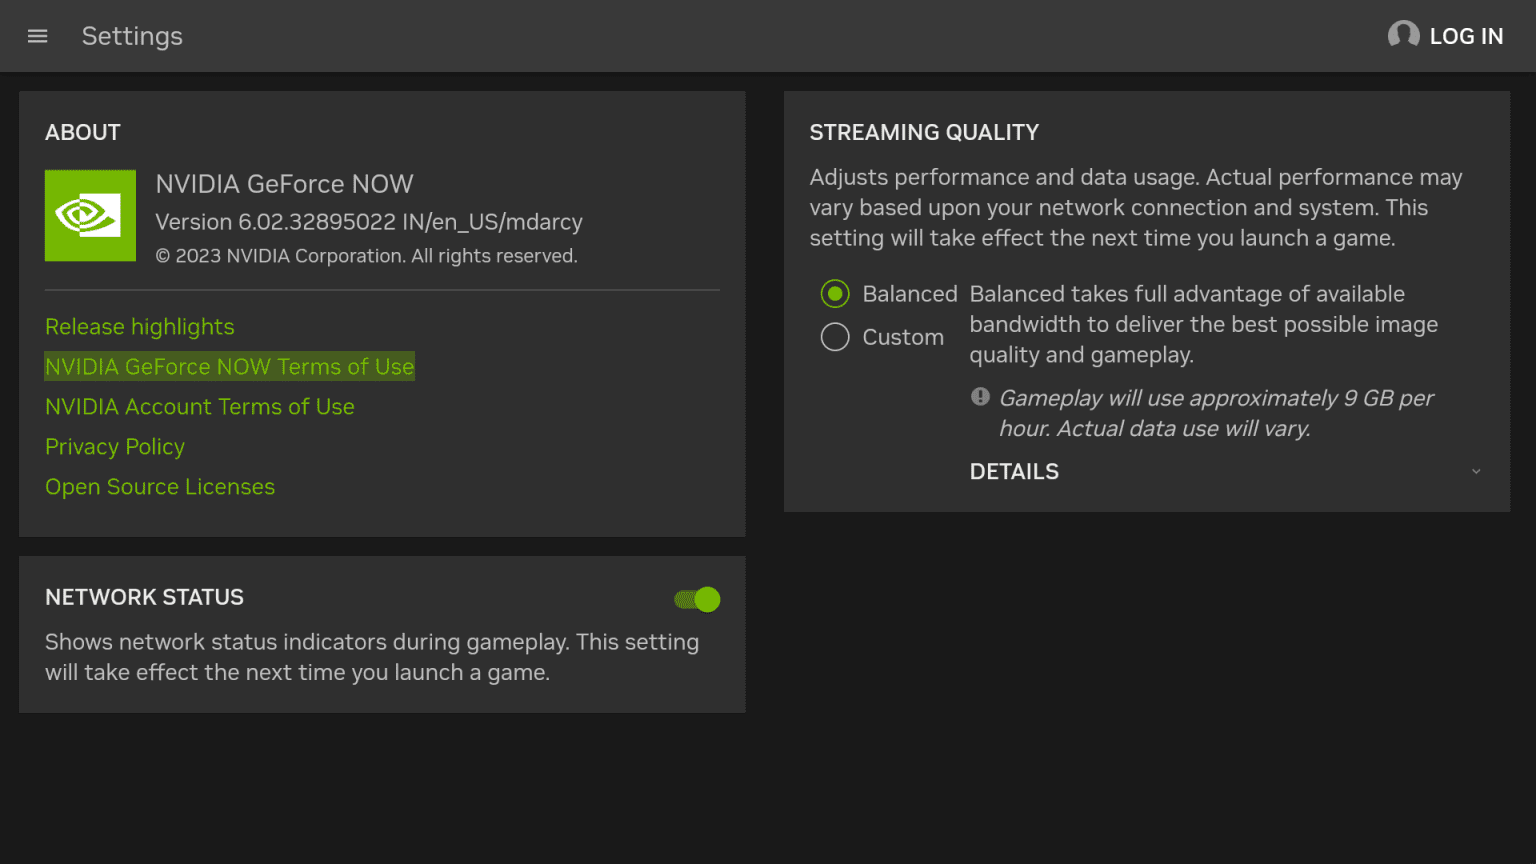Expand the Details chevron arrow
Viewport: 1536px width, 864px height.
[x=1476, y=472]
